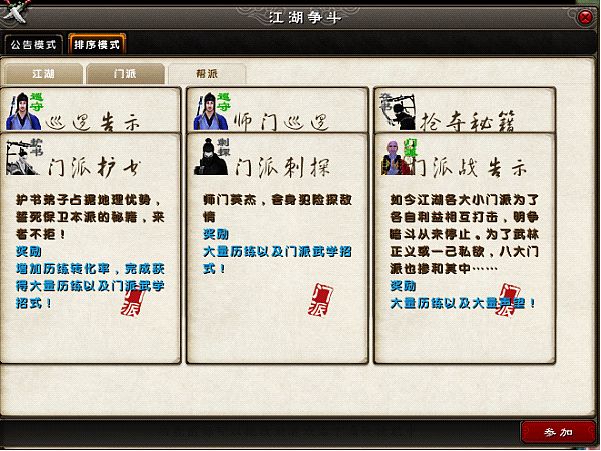Image resolution: width=601 pixels, height=451 pixels.
Task: Close the 江湖争斗 window with the red X
Action: click(x=585, y=17)
